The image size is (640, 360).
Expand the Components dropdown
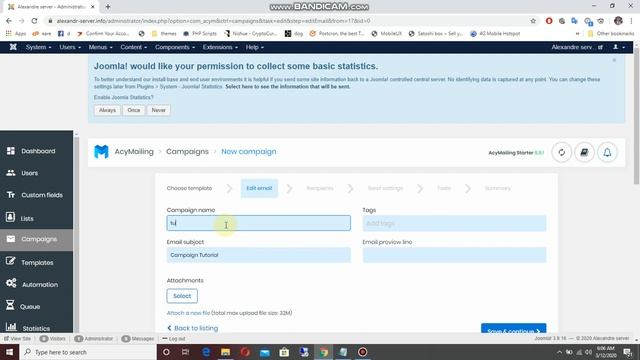coord(175,47)
